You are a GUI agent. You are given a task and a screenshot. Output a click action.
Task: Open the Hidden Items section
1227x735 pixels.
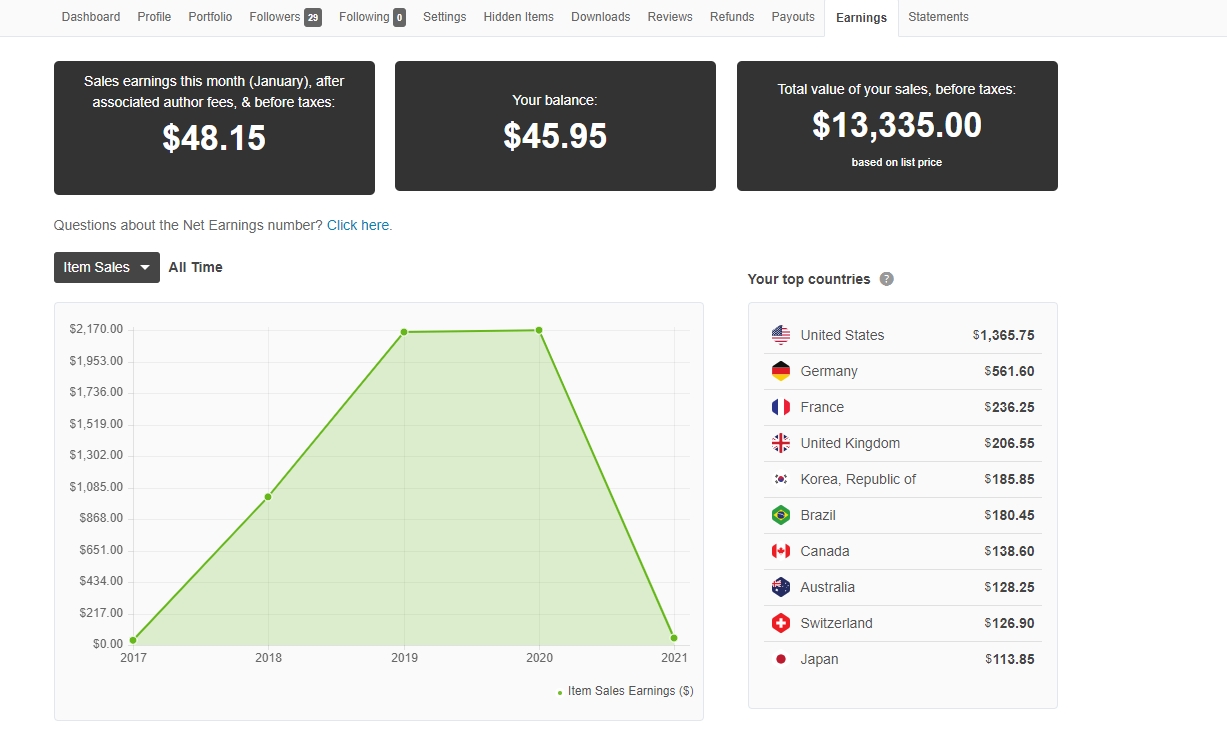point(518,17)
